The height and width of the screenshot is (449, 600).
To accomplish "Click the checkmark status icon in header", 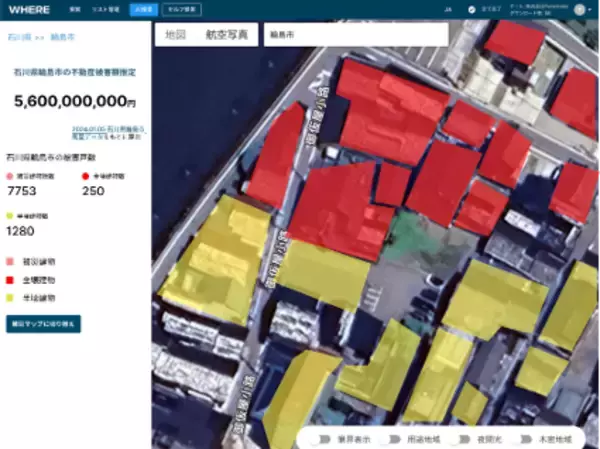I will point(472,10).
